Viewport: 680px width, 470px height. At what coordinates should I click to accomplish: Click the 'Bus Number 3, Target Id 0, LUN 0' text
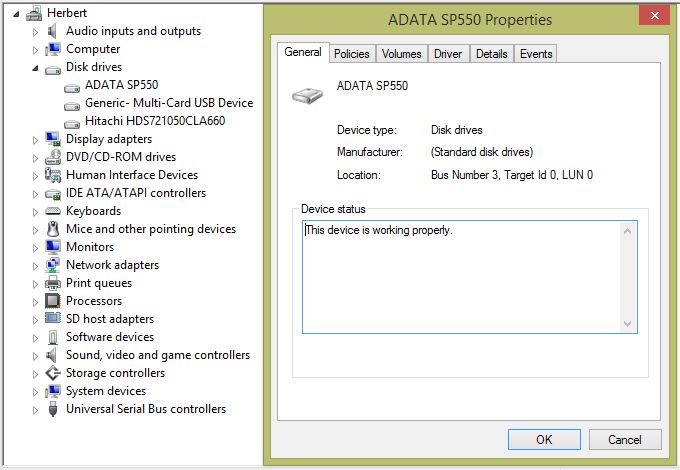coord(512,175)
